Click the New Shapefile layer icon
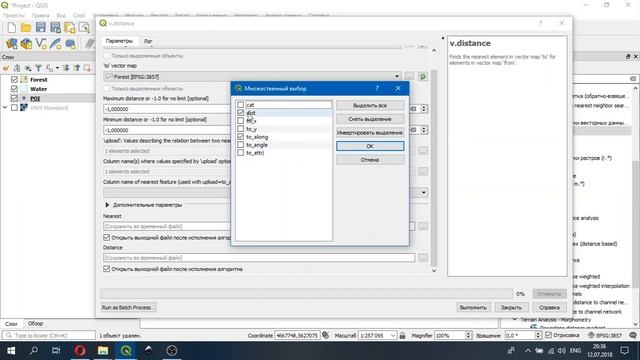Screen dimensions: 640x360 pos(41,43)
